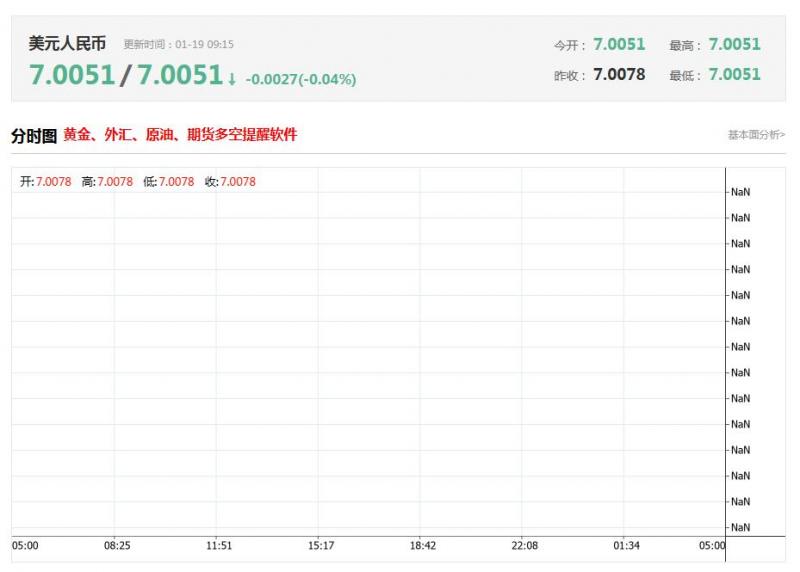Click the 11:51 time axis marker
Image resolution: width=800 pixels, height=572 pixels.
coord(219,546)
